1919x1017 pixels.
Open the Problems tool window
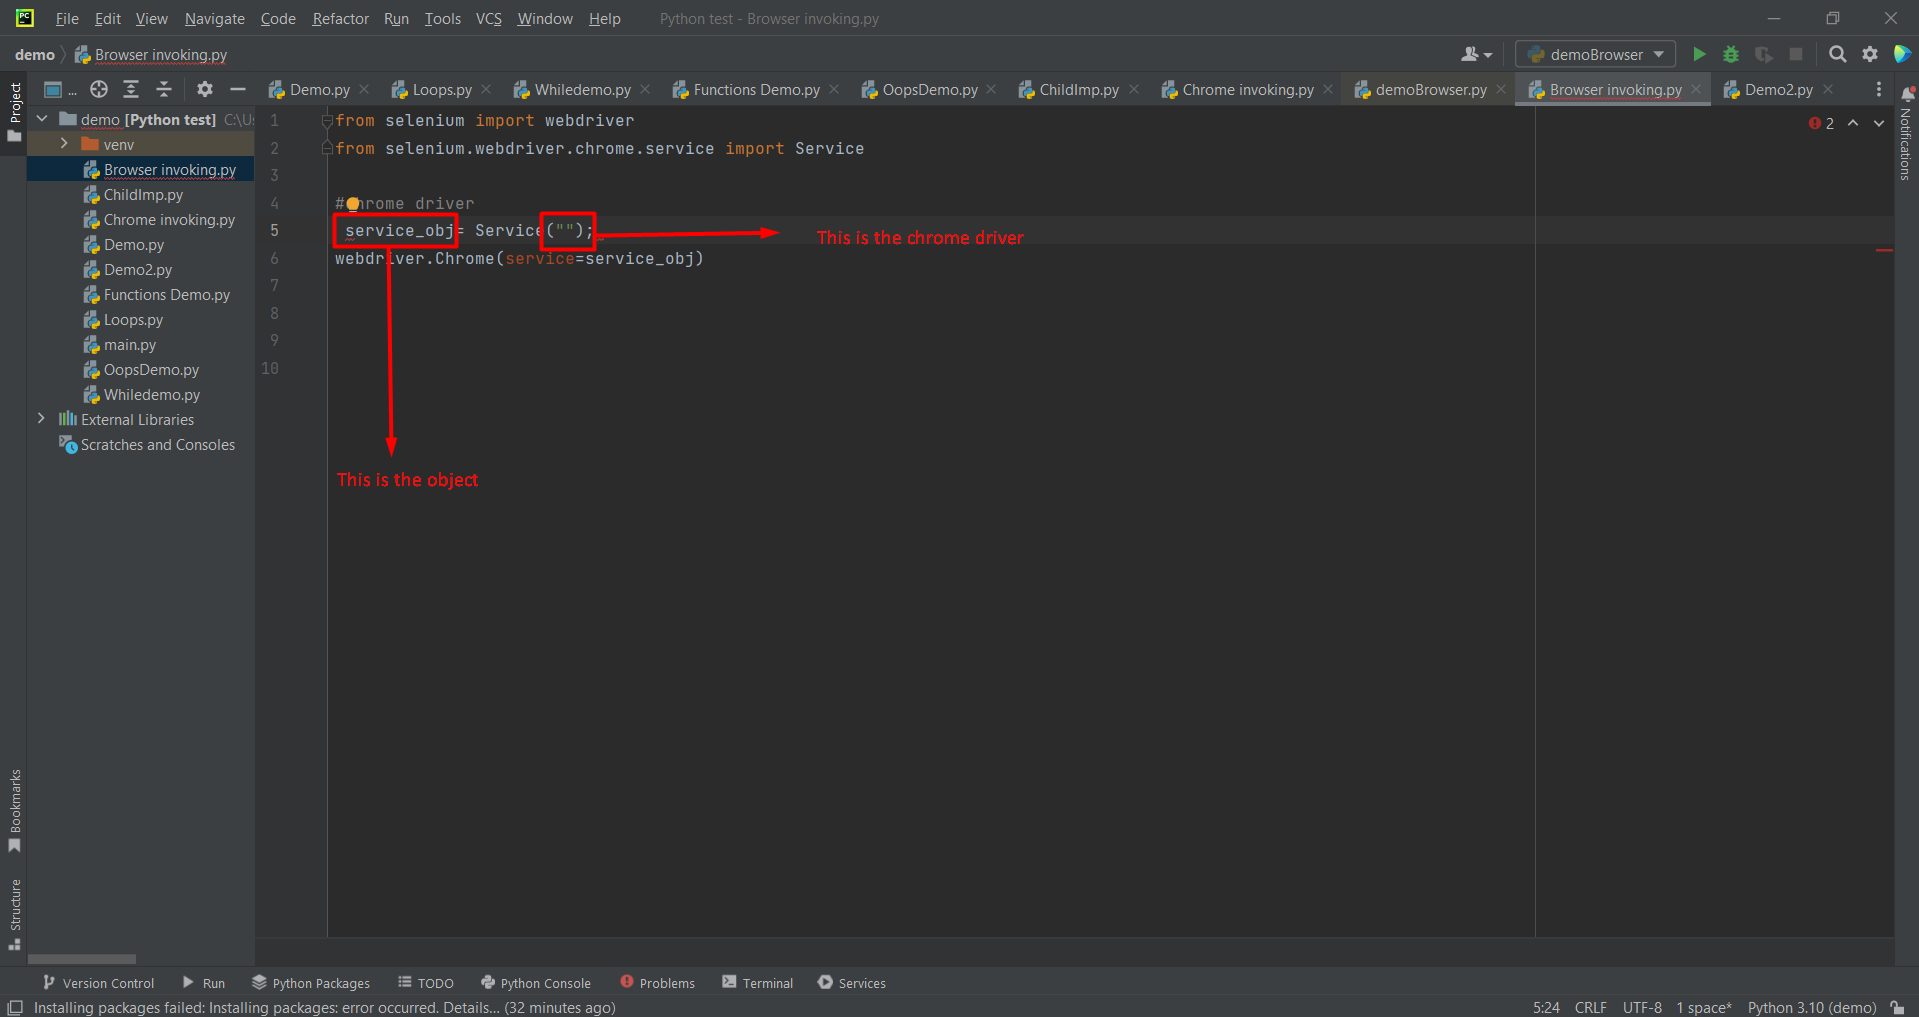[657, 983]
